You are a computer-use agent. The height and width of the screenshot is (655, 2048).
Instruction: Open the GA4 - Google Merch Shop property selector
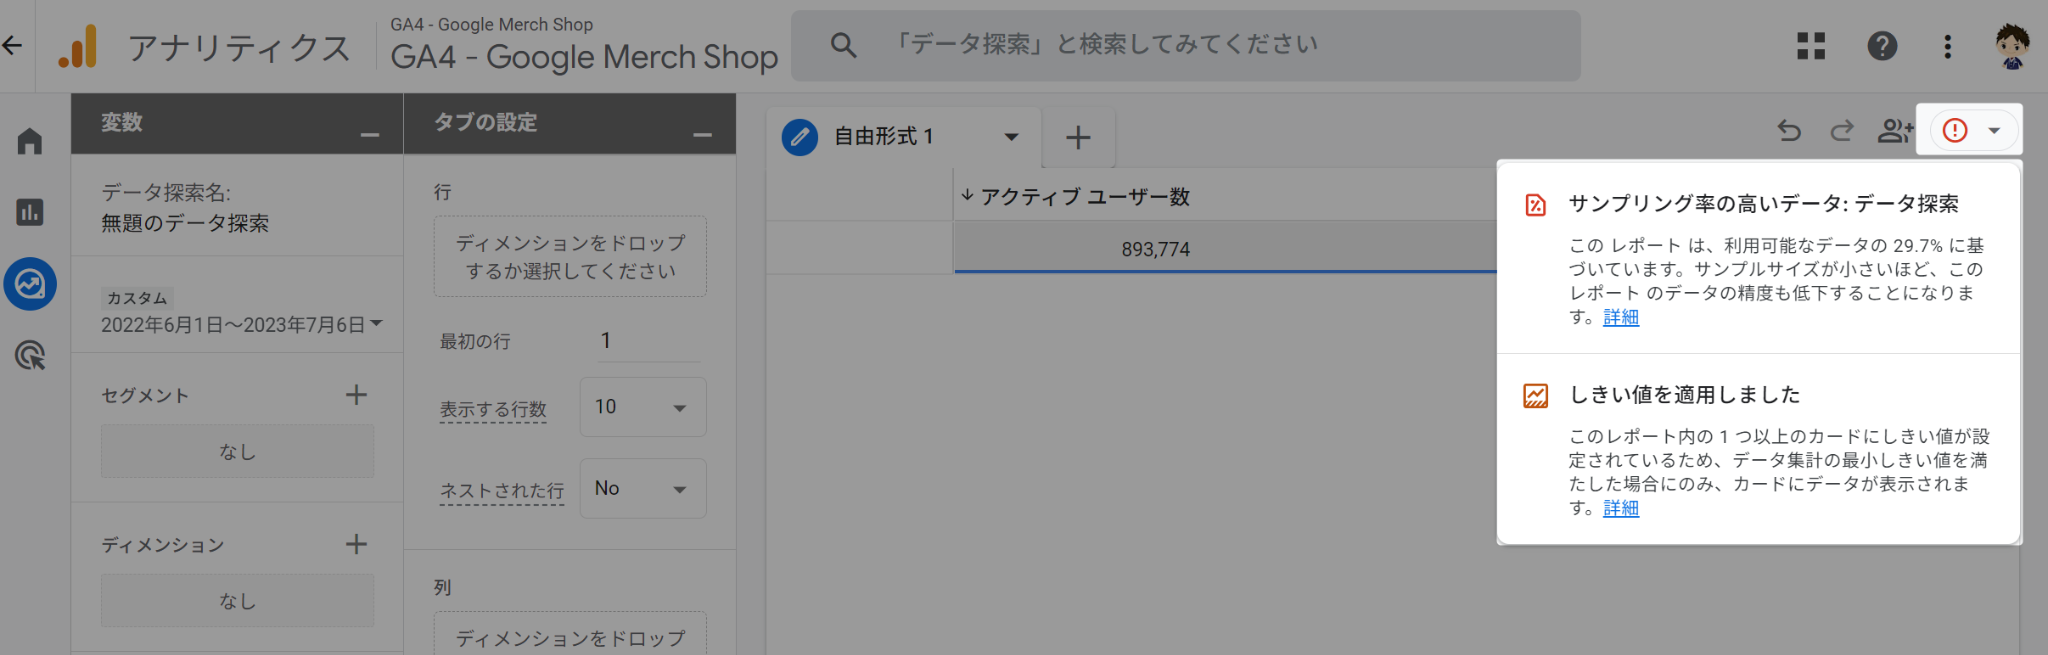pyautogui.click(x=584, y=46)
